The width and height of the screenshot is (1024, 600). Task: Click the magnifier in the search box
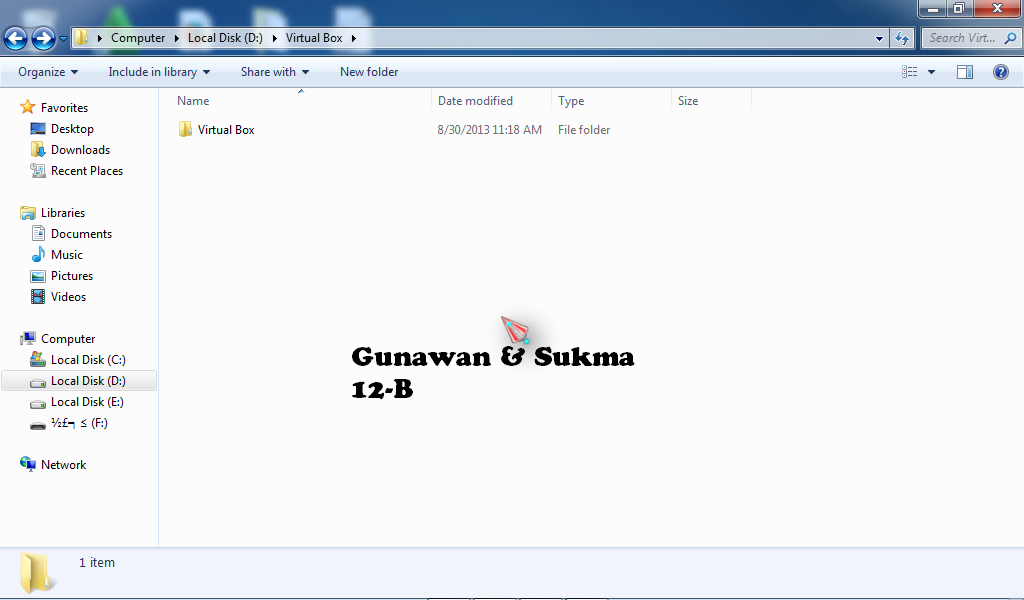point(1008,37)
